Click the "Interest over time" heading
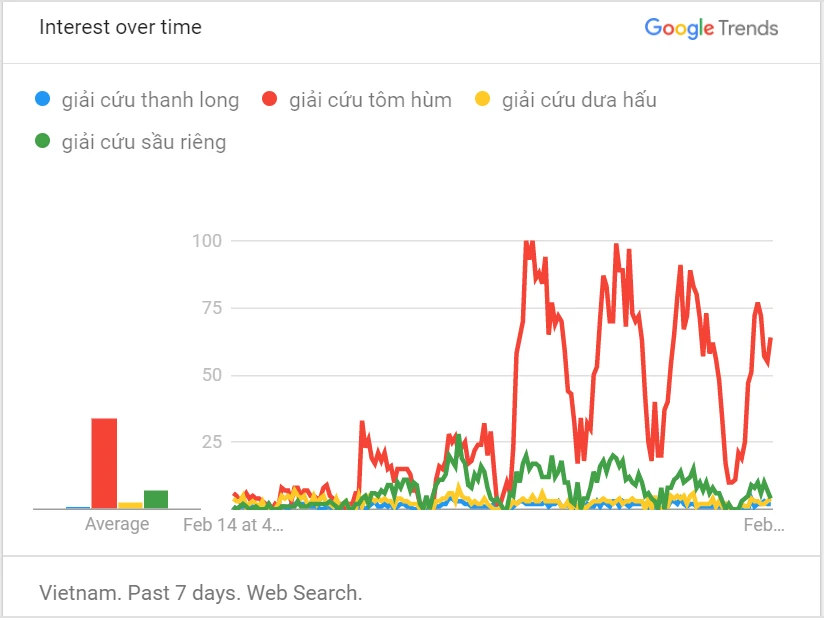The width and height of the screenshot is (824, 620). pyautogui.click(x=120, y=27)
